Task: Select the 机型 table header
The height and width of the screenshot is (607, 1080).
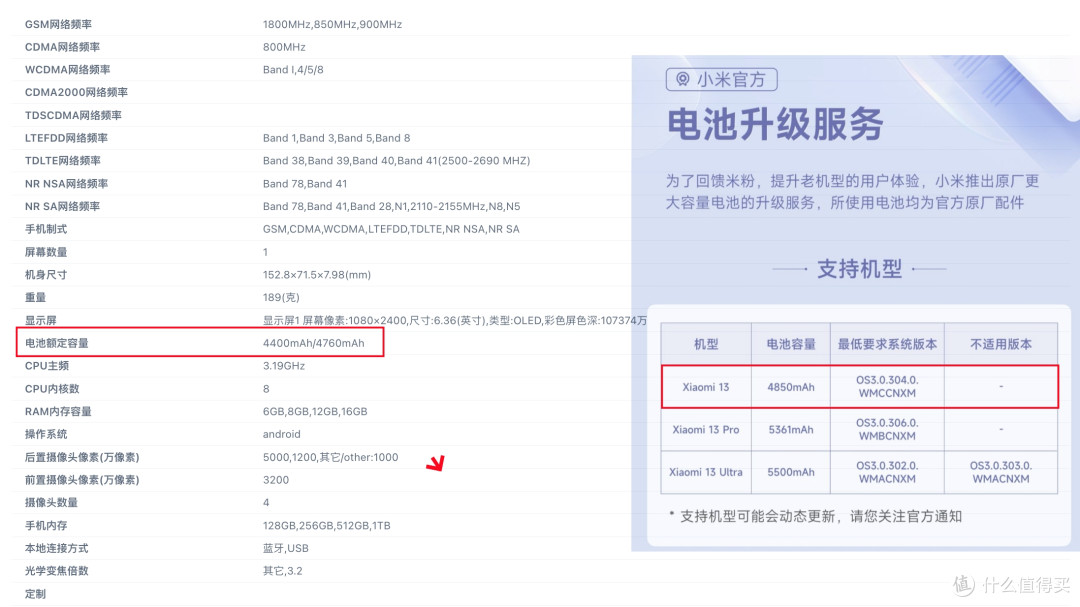Action: pyautogui.click(x=706, y=344)
